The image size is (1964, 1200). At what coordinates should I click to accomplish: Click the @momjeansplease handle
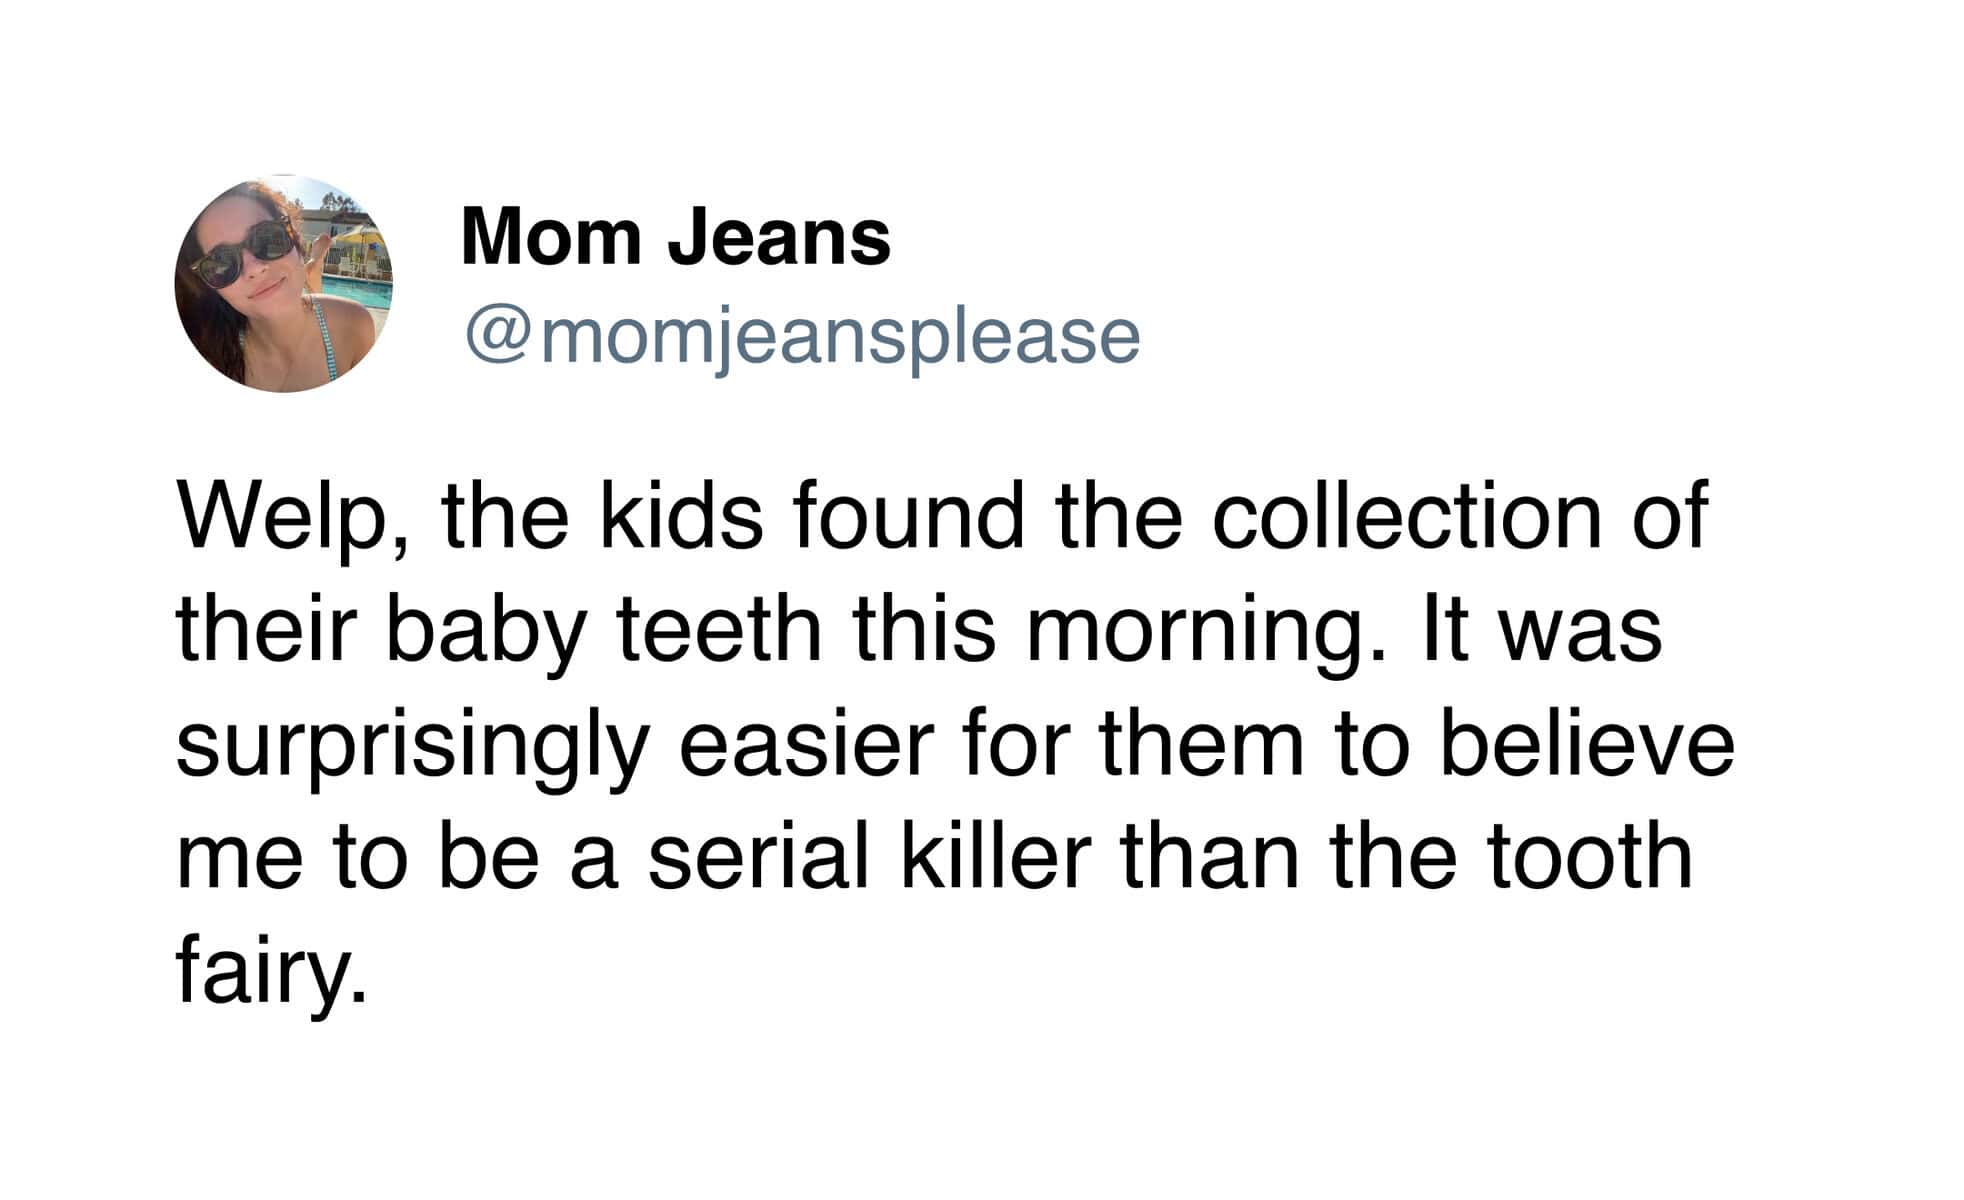[801, 336]
